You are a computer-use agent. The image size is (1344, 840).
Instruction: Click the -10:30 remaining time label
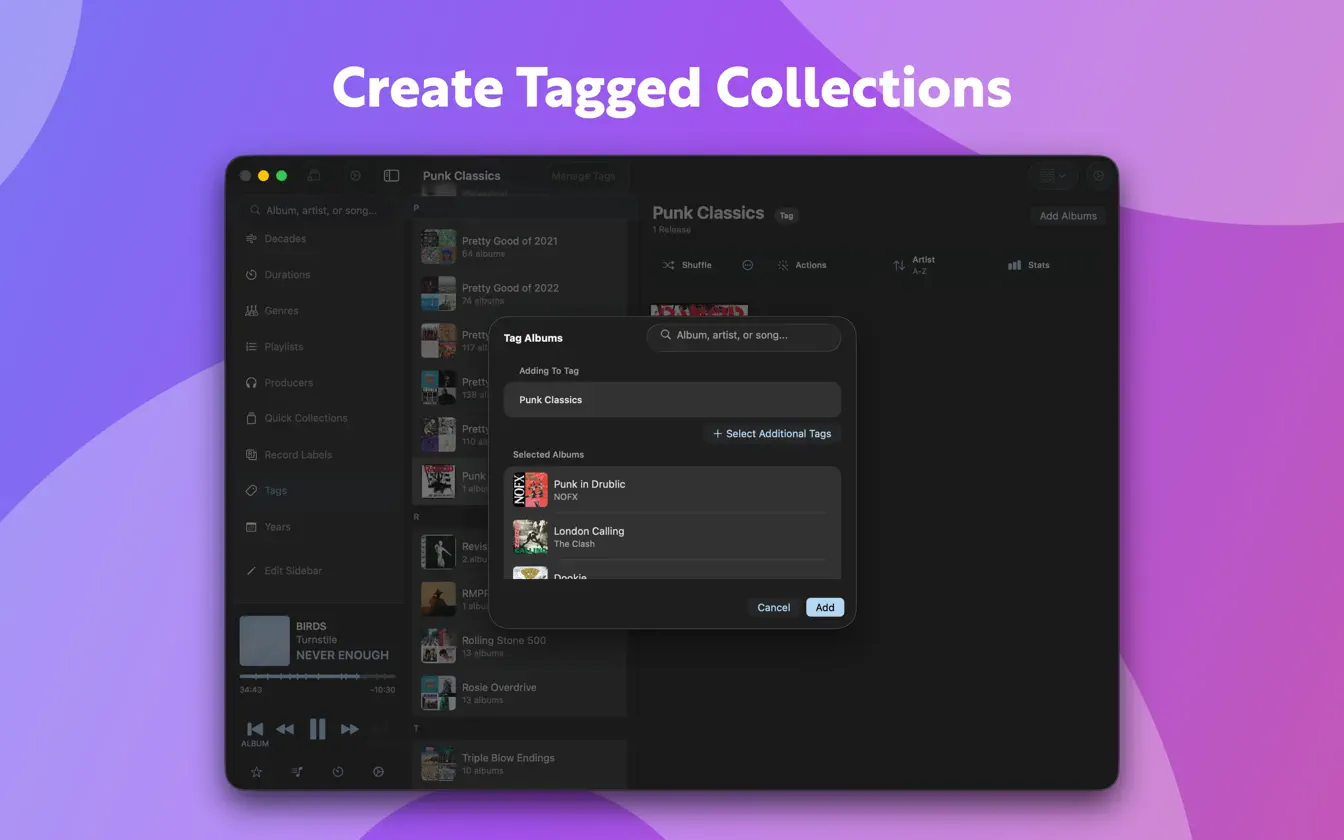(383, 690)
